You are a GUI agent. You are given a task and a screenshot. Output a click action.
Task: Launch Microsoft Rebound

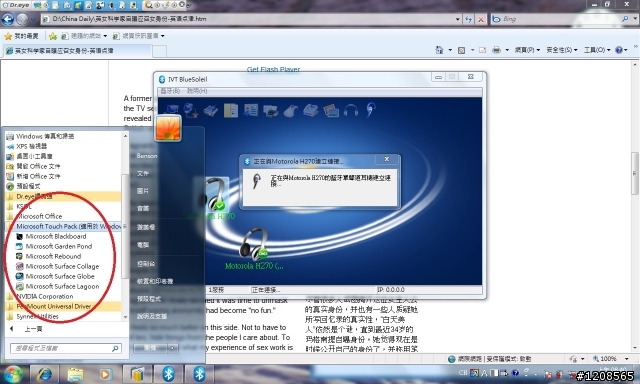[x=53, y=256]
